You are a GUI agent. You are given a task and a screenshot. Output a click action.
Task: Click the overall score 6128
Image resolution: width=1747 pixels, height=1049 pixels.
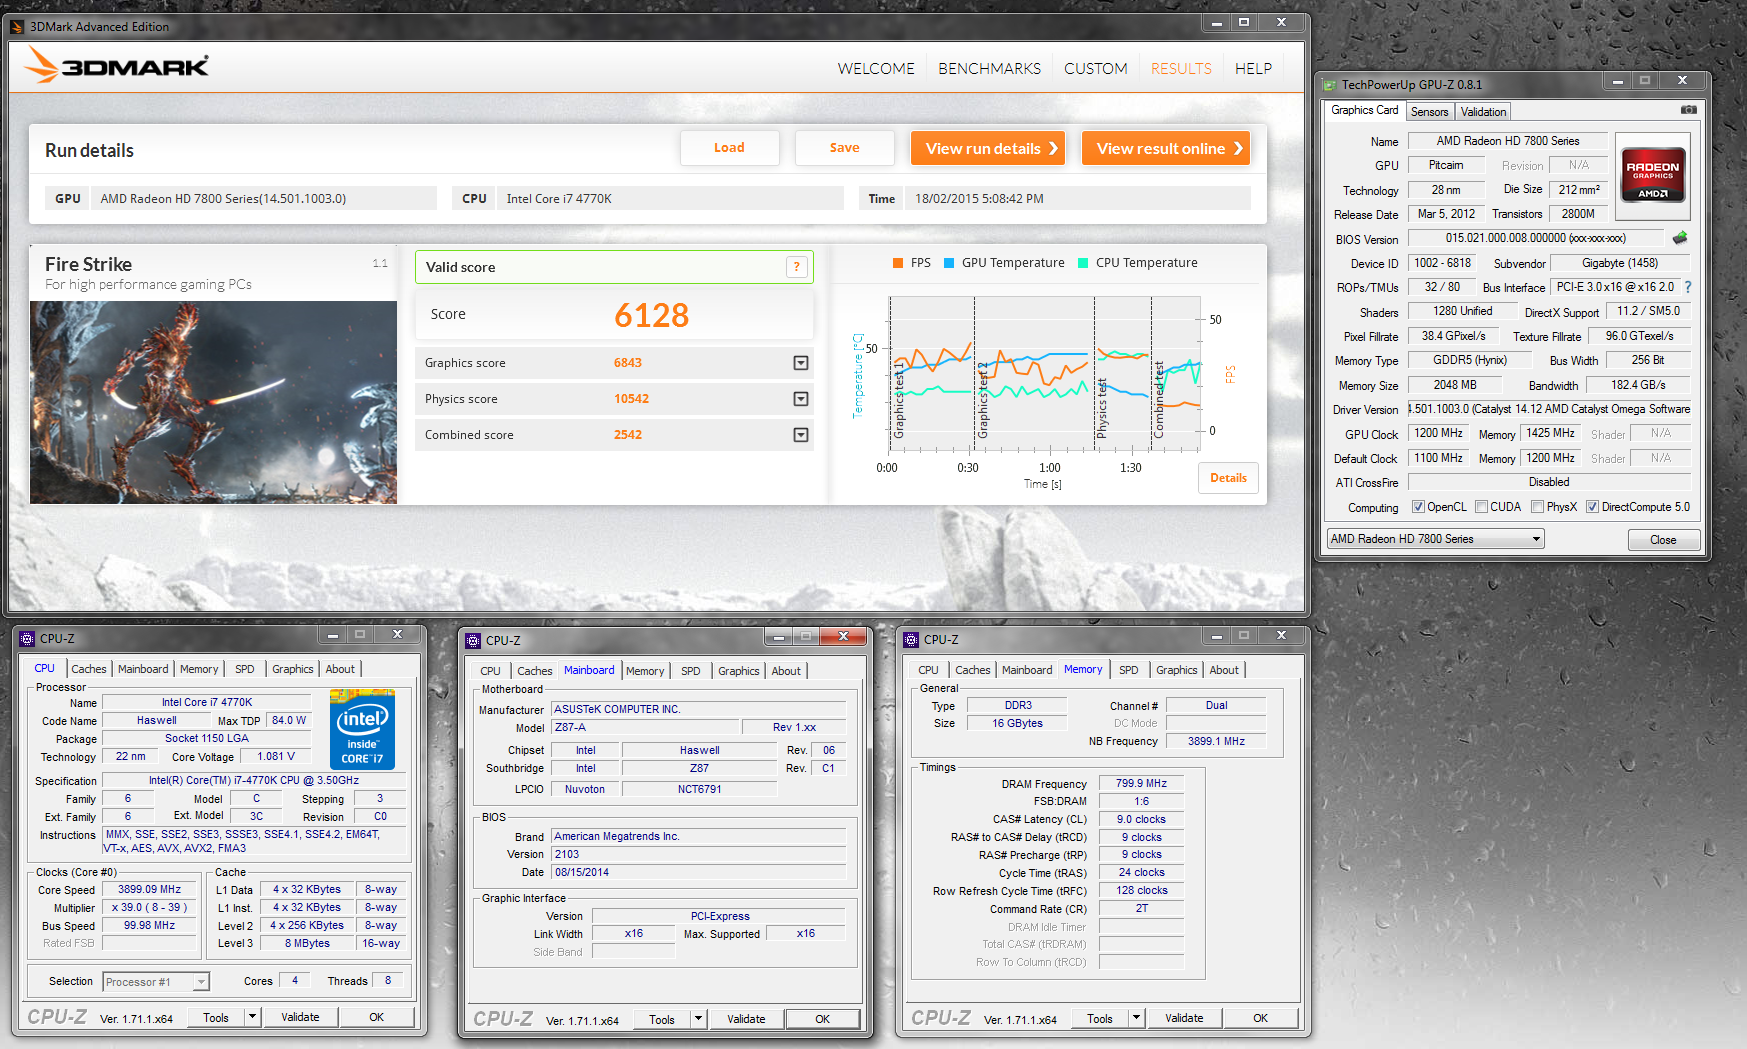point(651,316)
